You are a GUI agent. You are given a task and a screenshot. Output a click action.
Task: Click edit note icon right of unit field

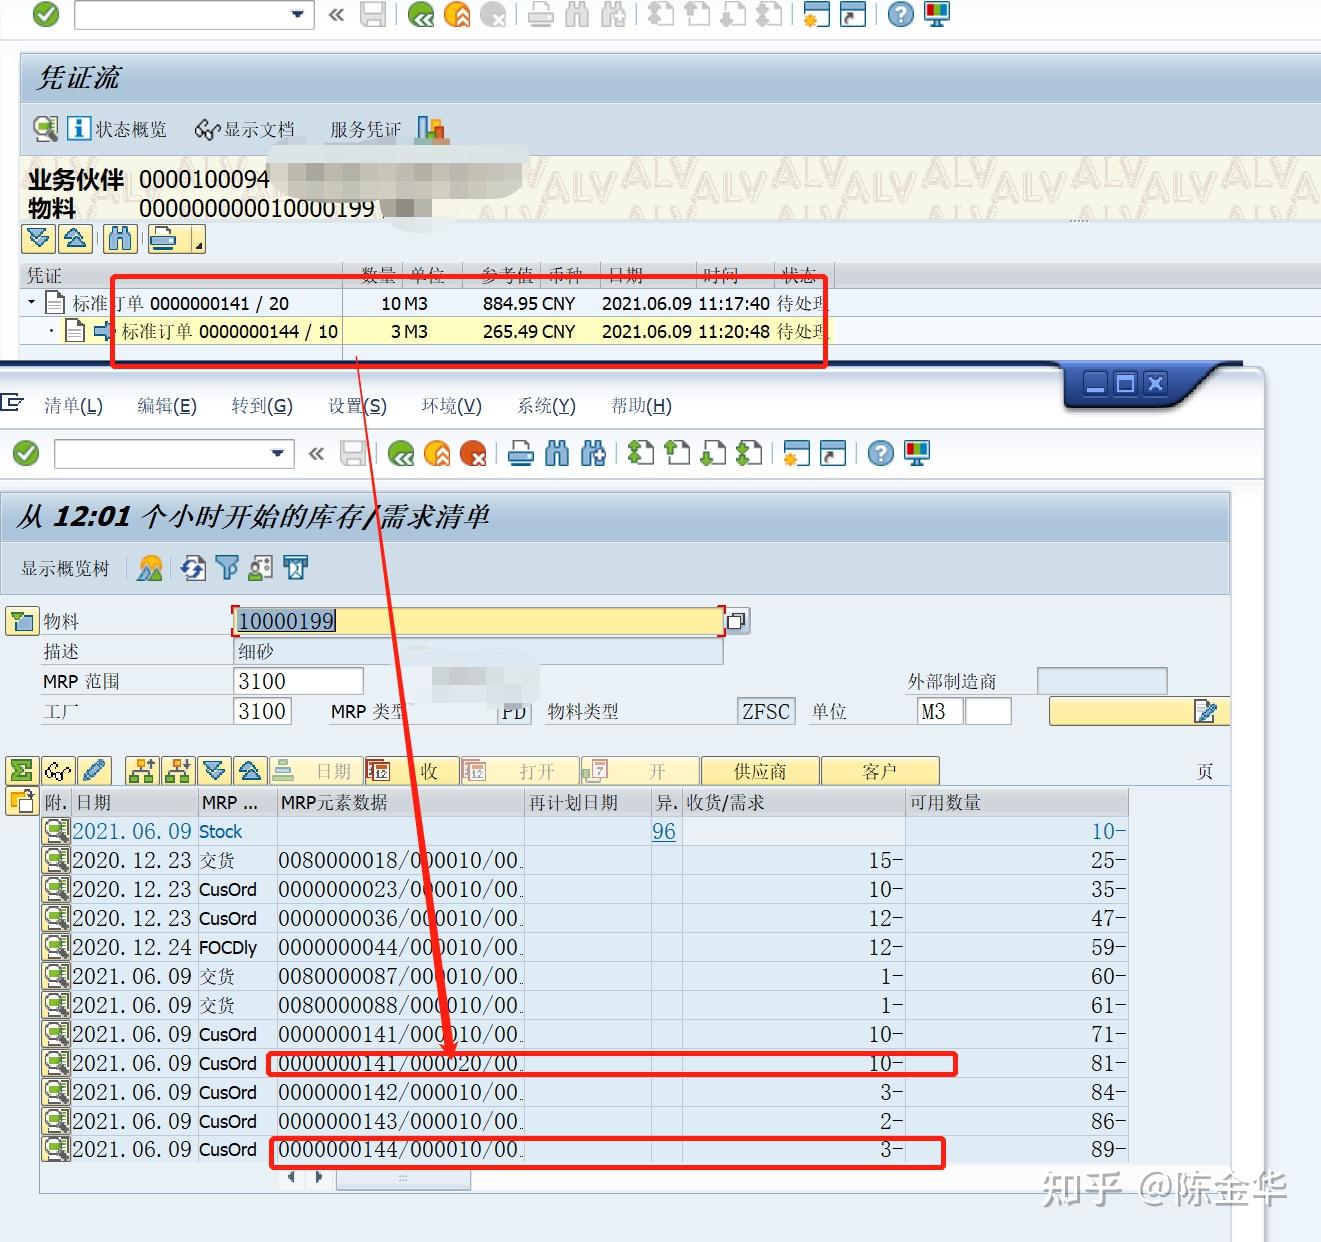(1206, 711)
